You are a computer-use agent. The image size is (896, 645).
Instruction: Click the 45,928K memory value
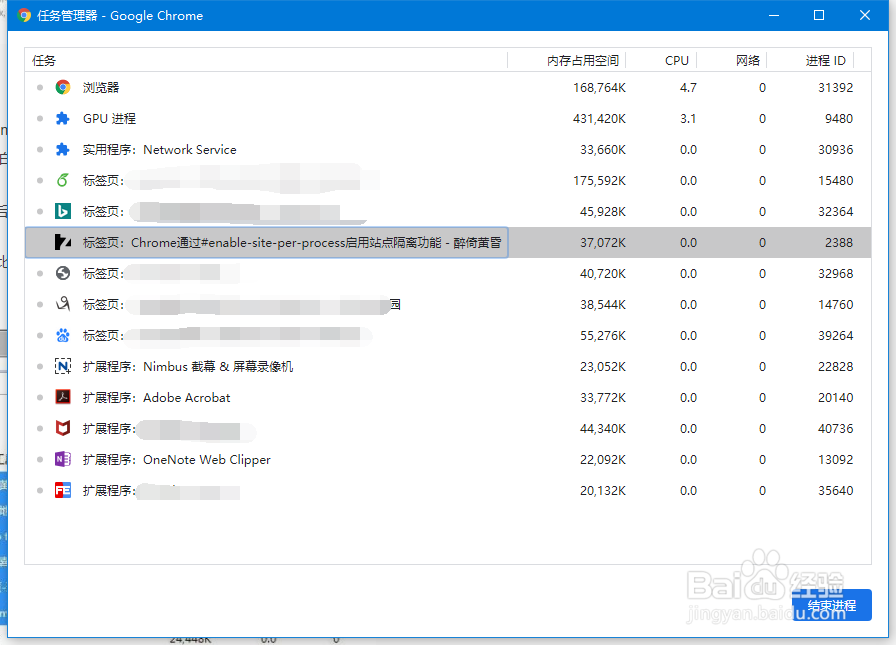coord(603,212)
